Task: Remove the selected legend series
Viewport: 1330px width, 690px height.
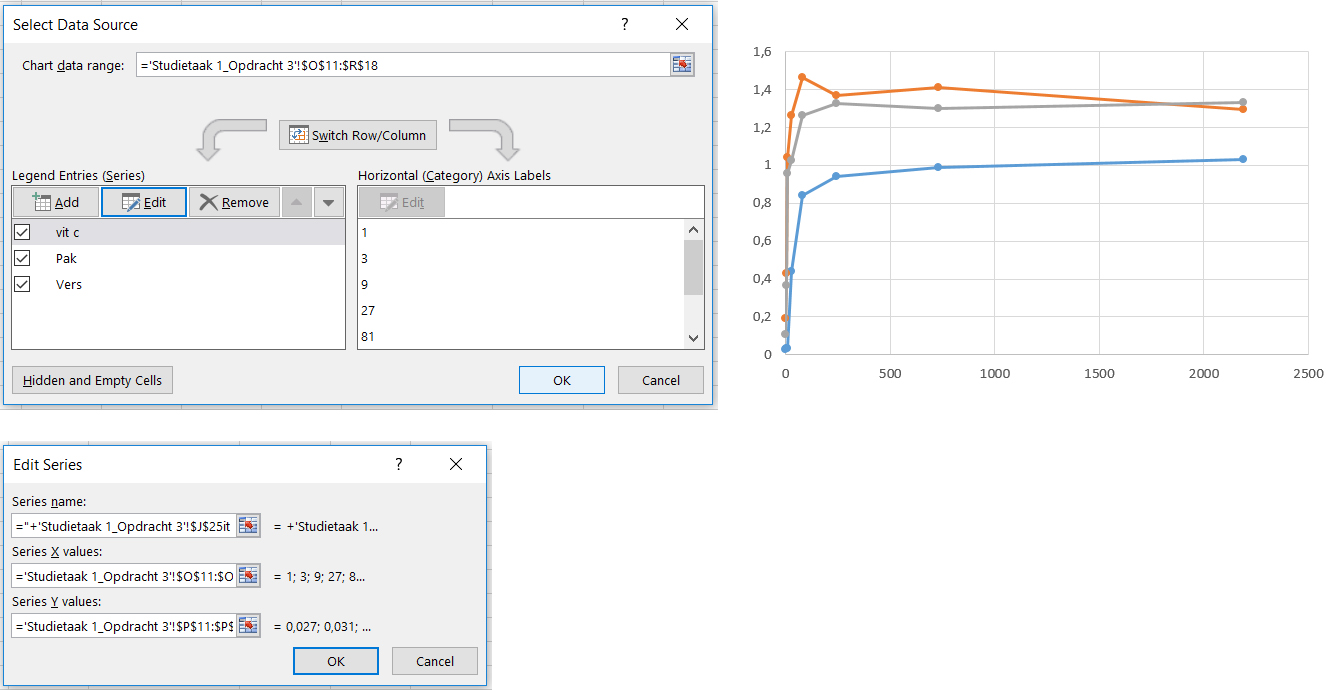Action: click(x=234, y=202)
